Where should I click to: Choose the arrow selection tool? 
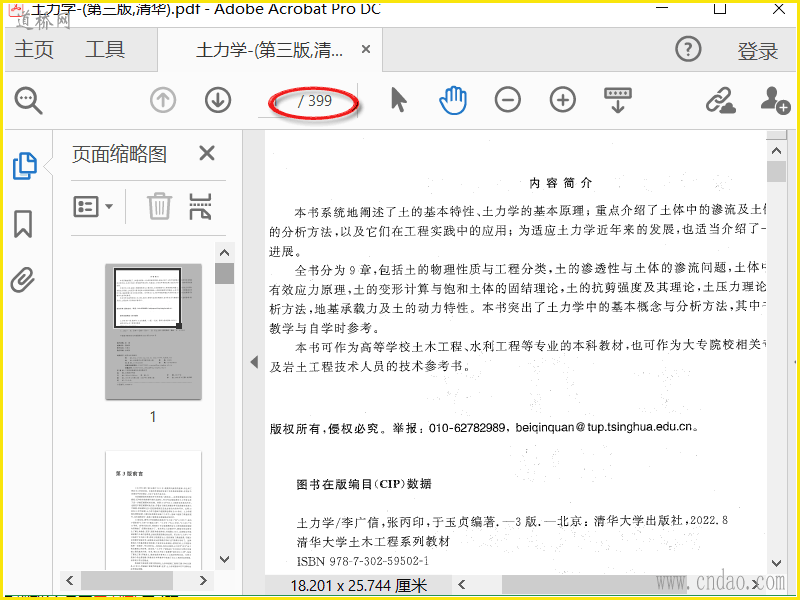[x=398, y=99]
